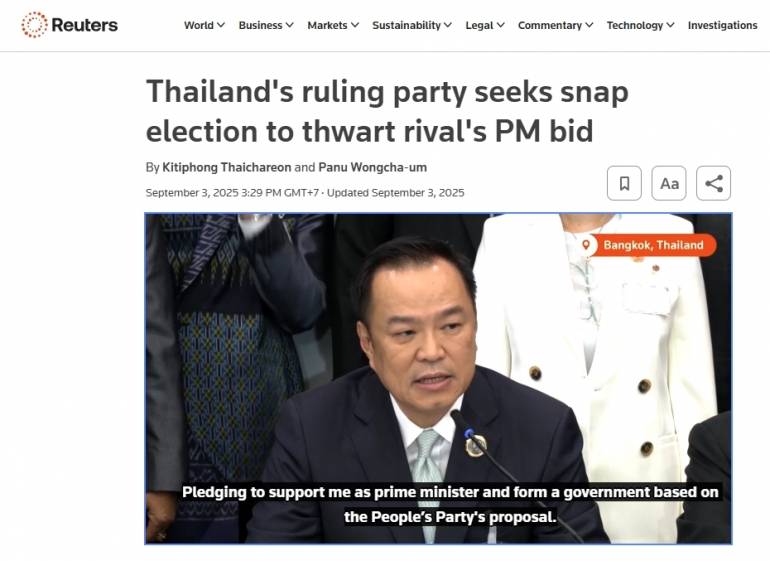The height and width of the screenshot is (561, 770).
Task: Expand the Technology dropdown chevron
Action: click(670, 25)
